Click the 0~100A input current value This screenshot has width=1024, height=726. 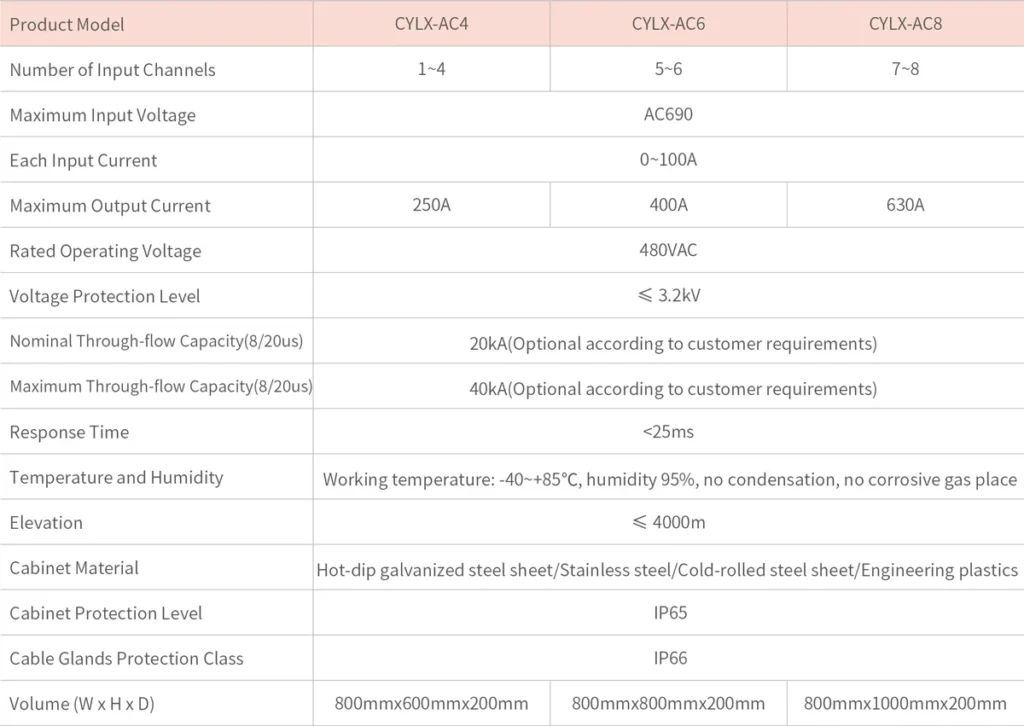[668, 160]
